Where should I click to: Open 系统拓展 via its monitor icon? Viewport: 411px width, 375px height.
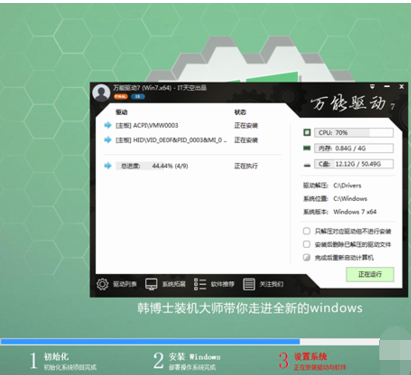pyautogui.click(x=151, y=284)
